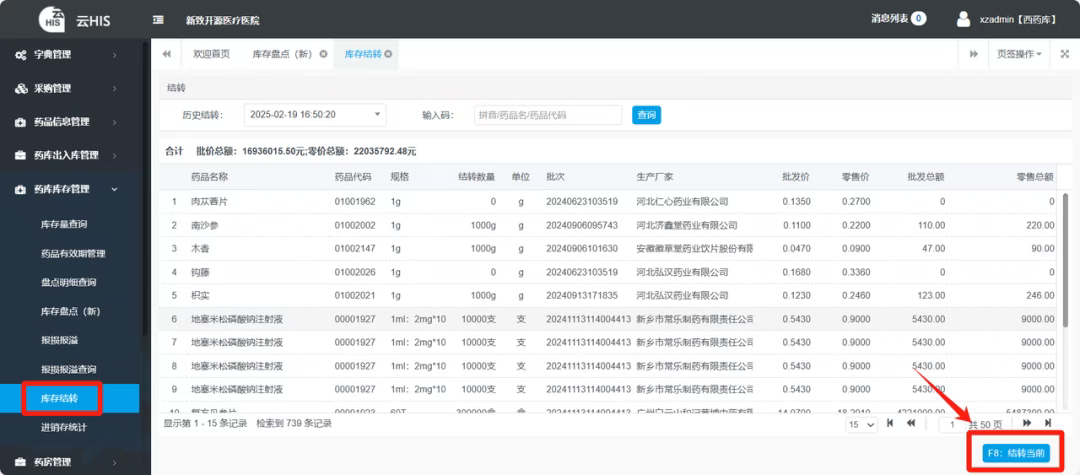1080x475 pixels.
Task: Click manufacturer 河北仁心药业有限公司
Action: pyautogui.click(x=683, y=202)
